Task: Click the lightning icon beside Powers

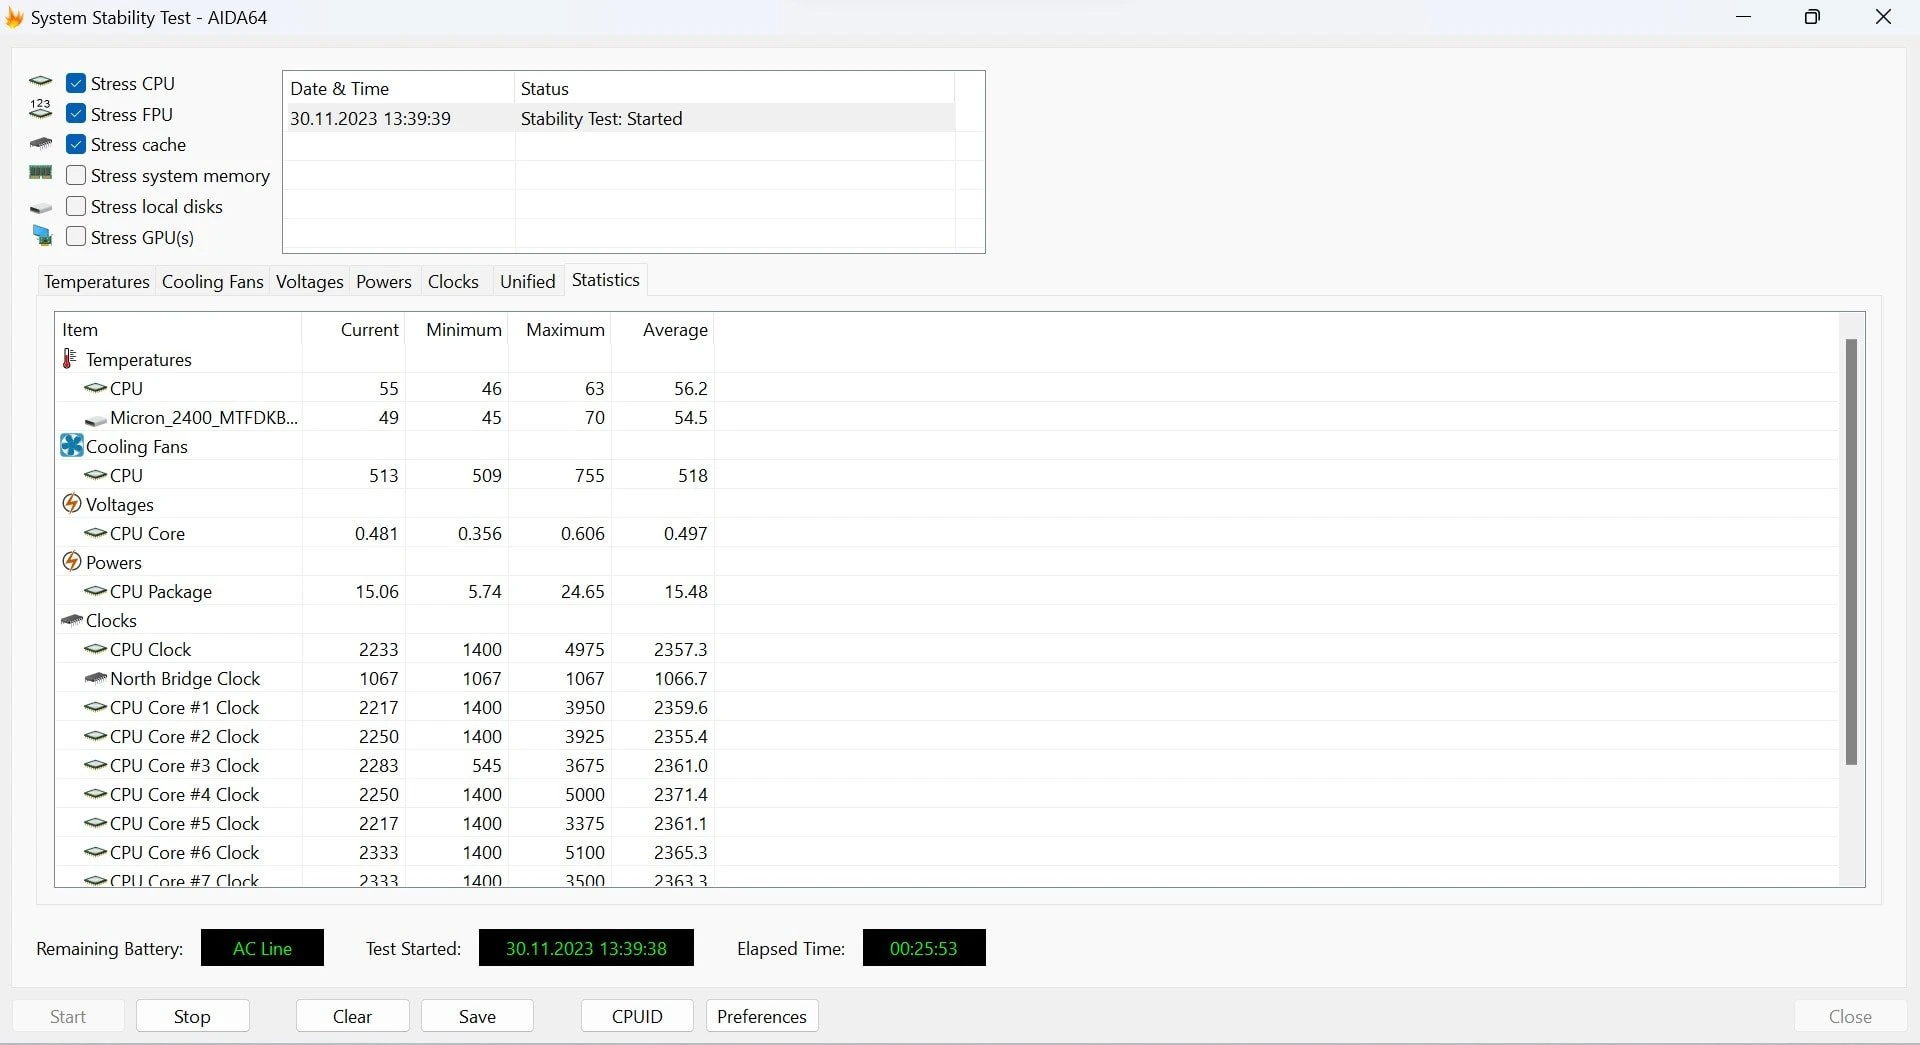Action: pyautogui.click(x=71, y=561)
